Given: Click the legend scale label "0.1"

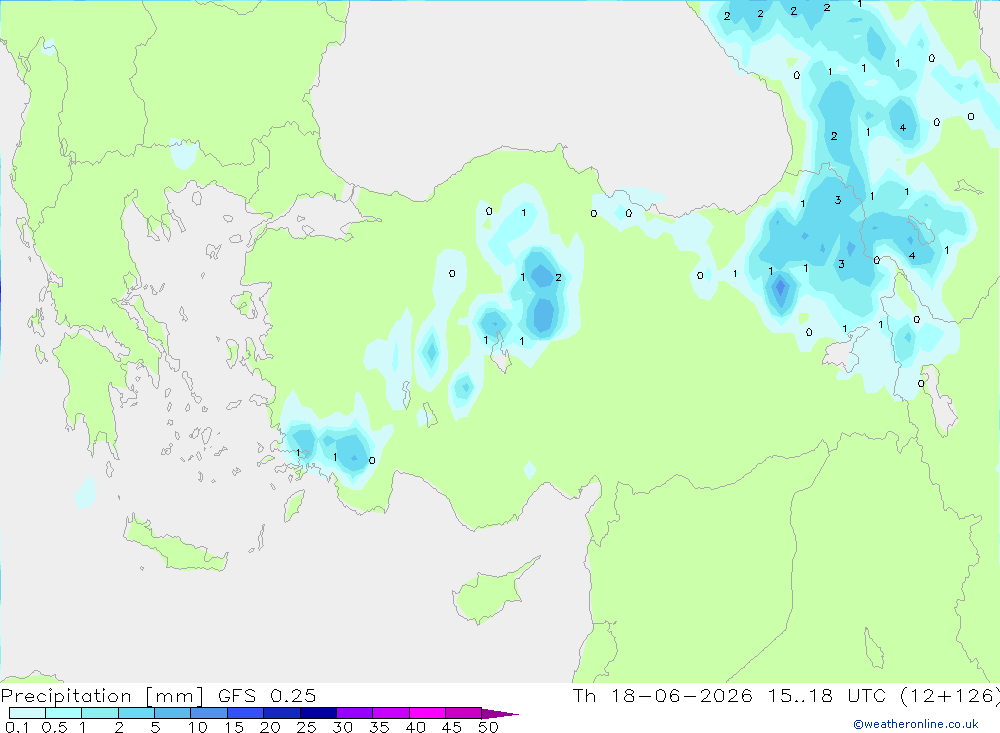Looking at the screenshot, I should [17, 727].
